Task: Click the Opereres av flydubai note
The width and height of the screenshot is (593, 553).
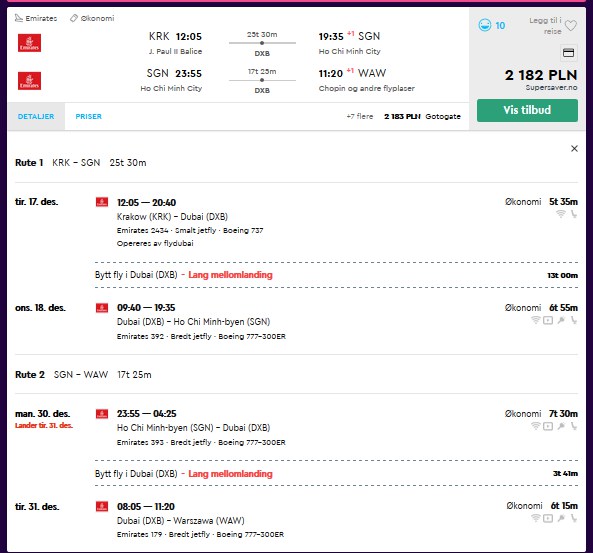Action: pos(155,243)
